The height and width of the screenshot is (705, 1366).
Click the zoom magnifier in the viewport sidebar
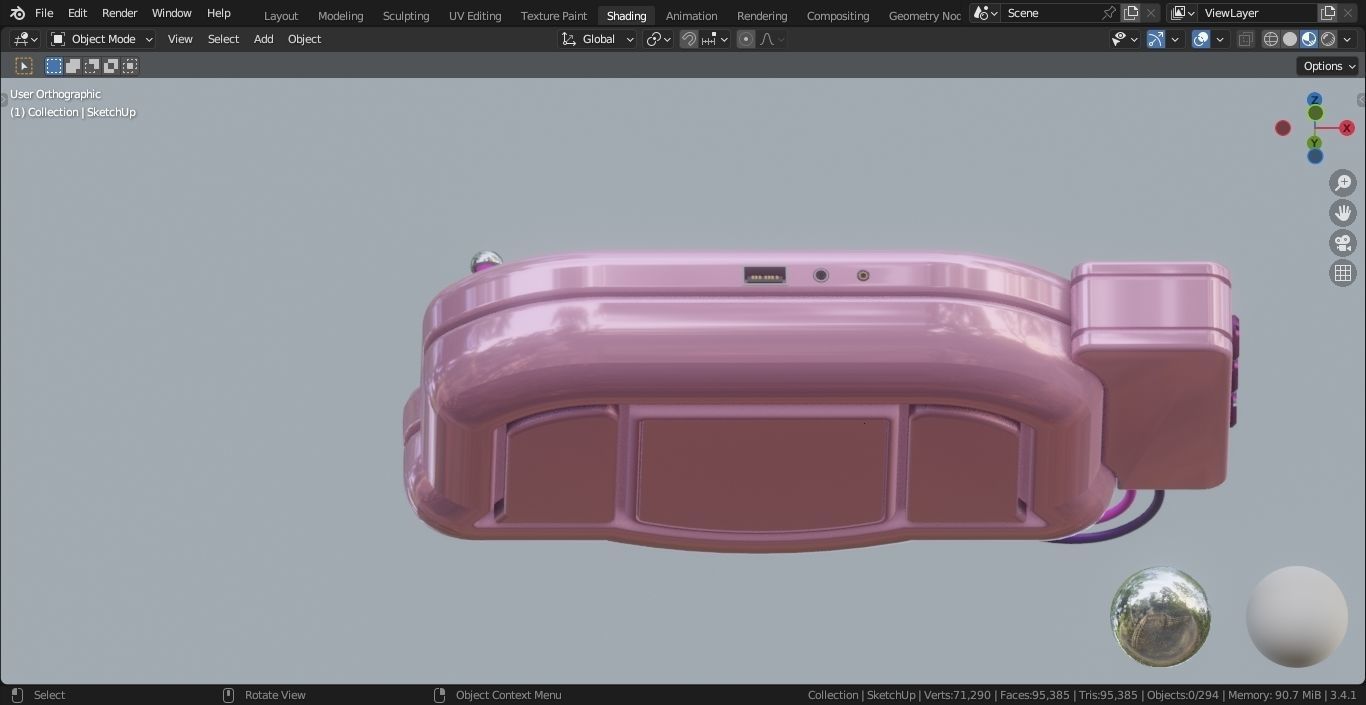click(x=1343, y=183)
